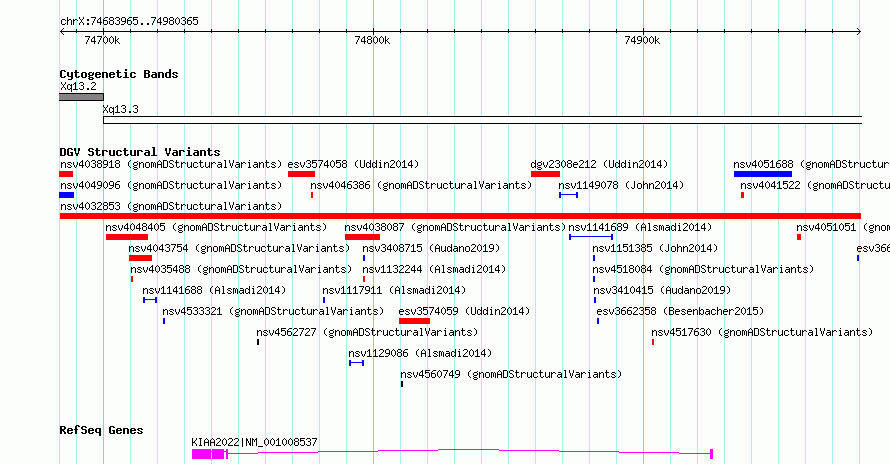Click the red nsv4048405 variant bar

(x=127, y=237)
